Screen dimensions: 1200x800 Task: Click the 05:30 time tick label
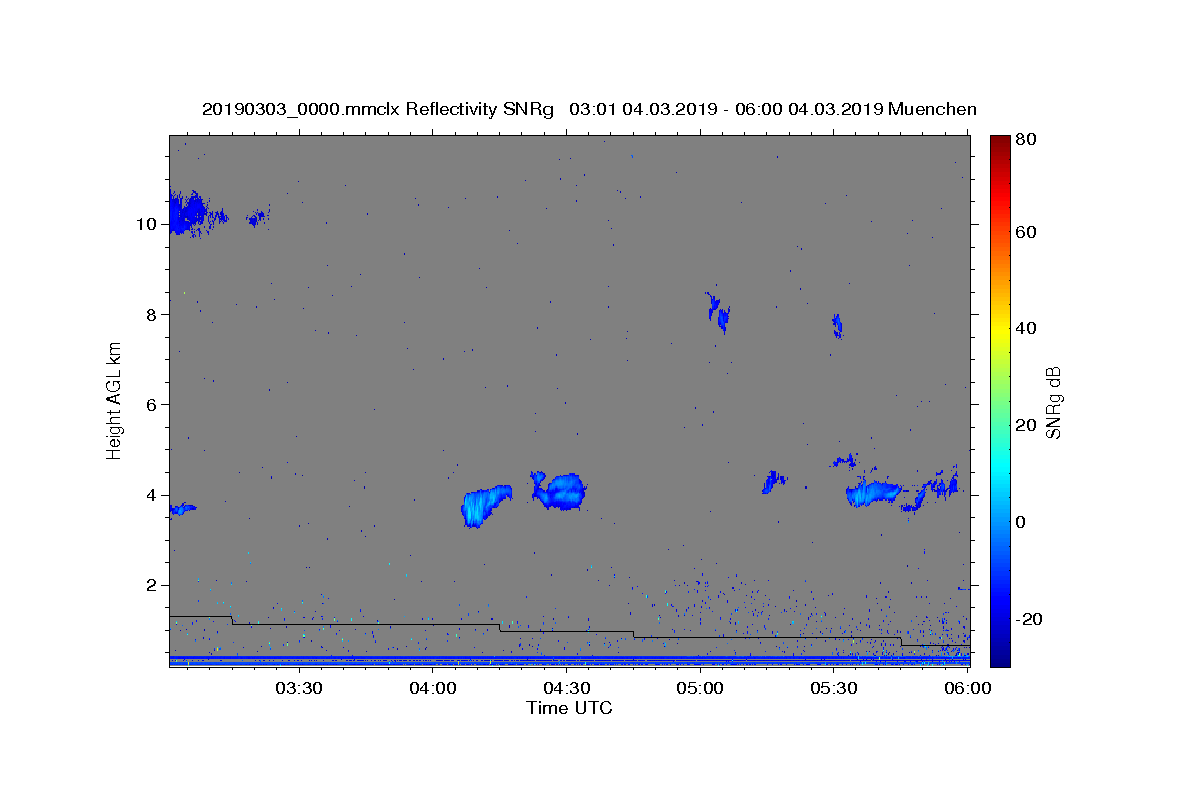(x=834, y=688)
